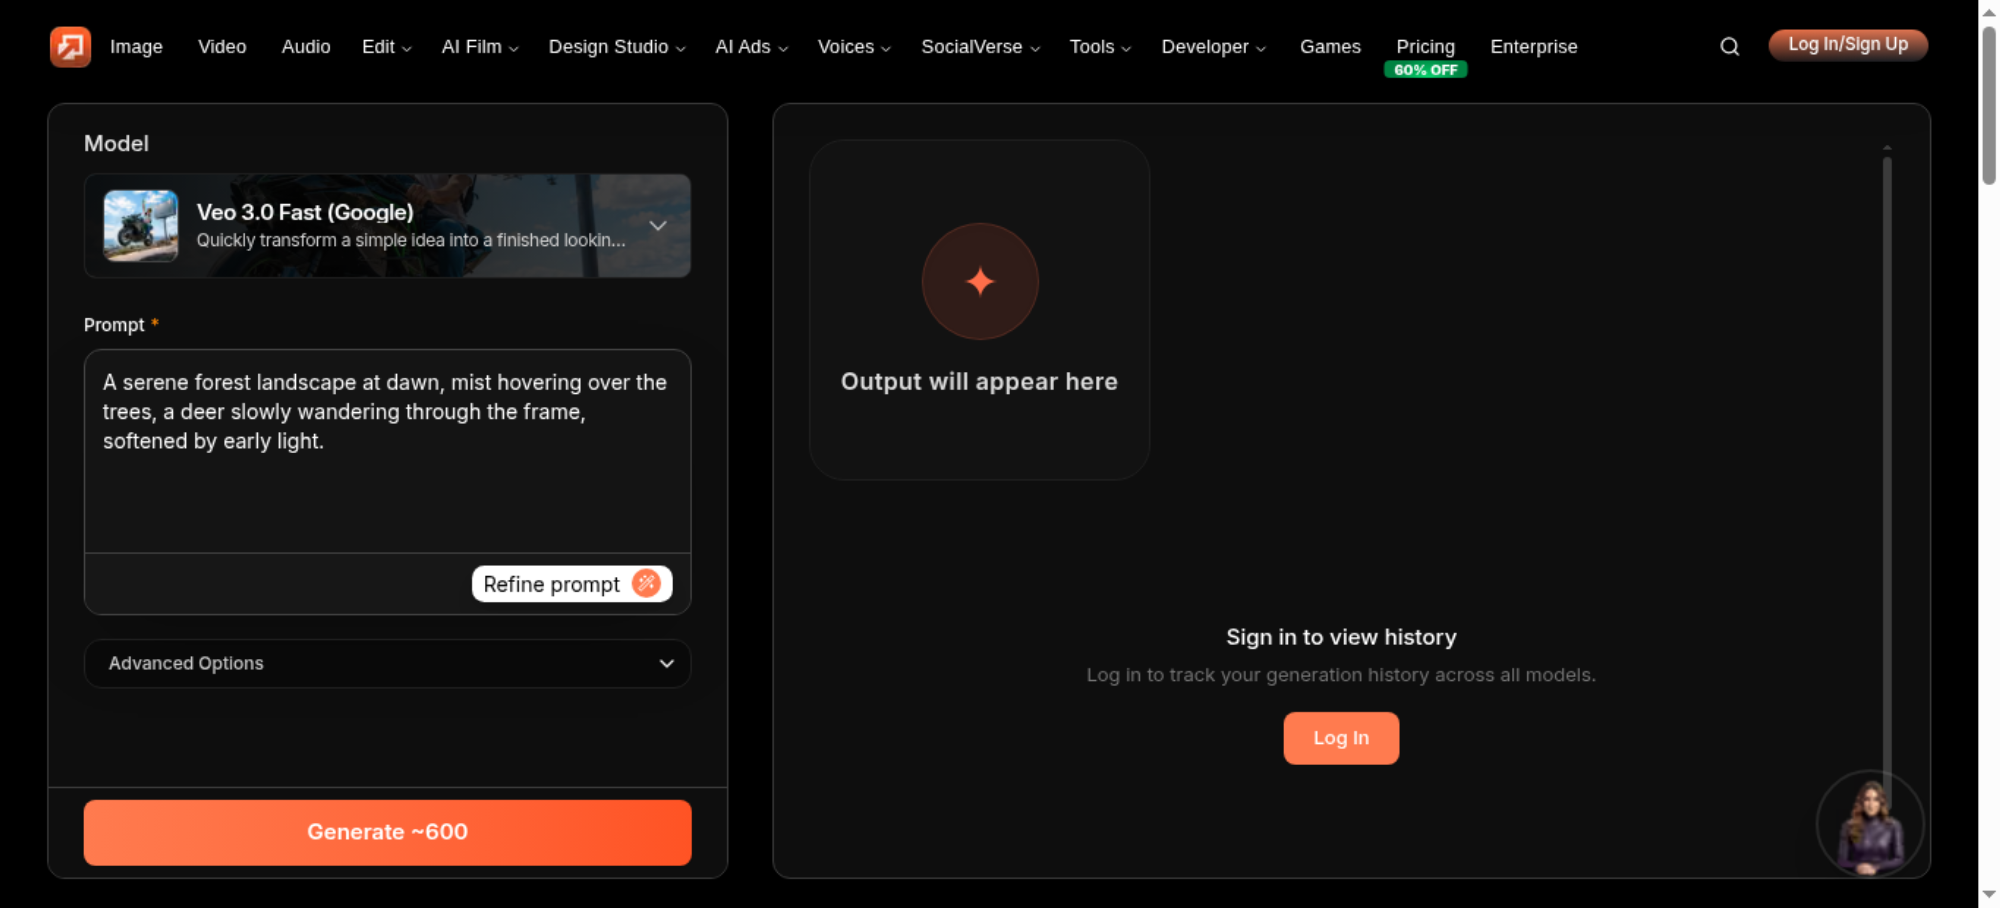This screenshot has width=2000, height=908.
Task: Open the SocialVerse dropdown menu
Action: click(980, 47)
